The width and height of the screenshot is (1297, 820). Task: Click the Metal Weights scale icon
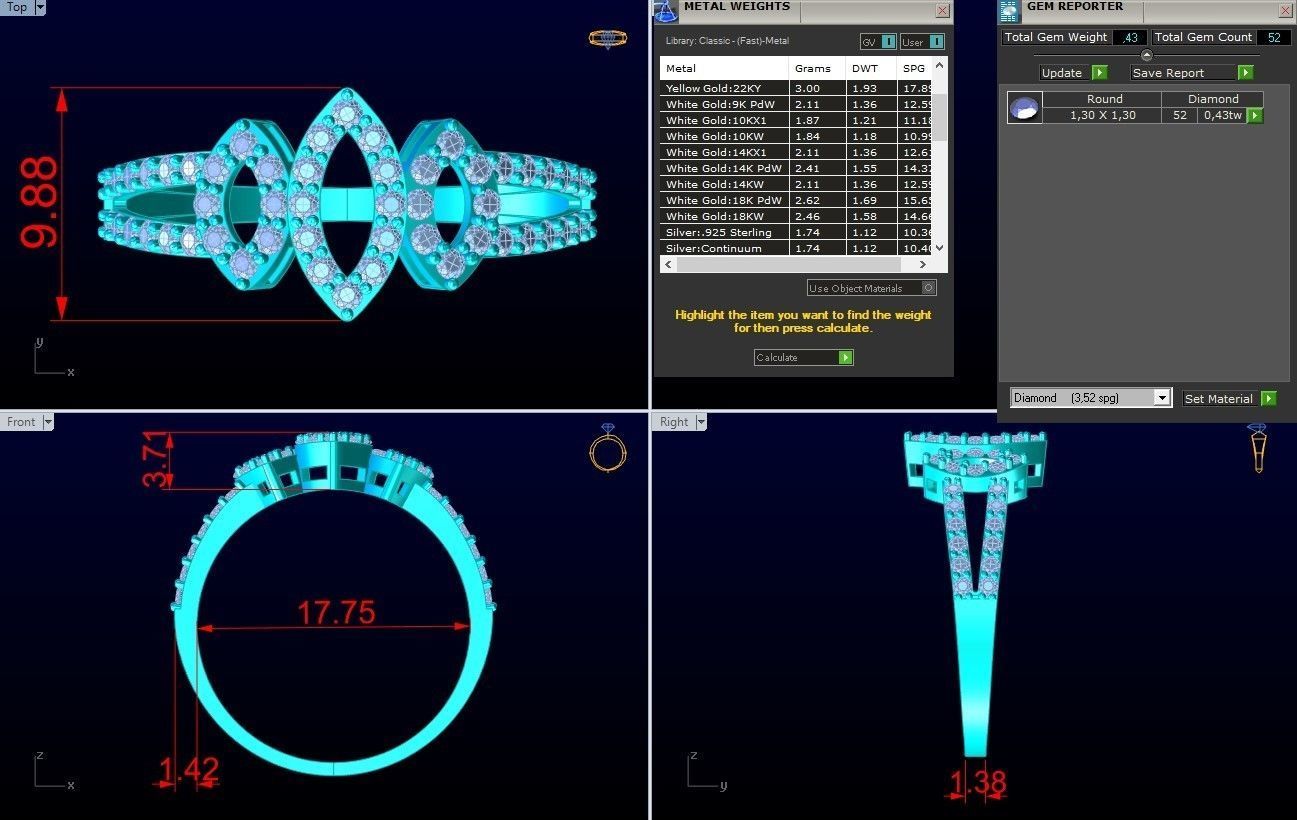click(x=666, y=11)
